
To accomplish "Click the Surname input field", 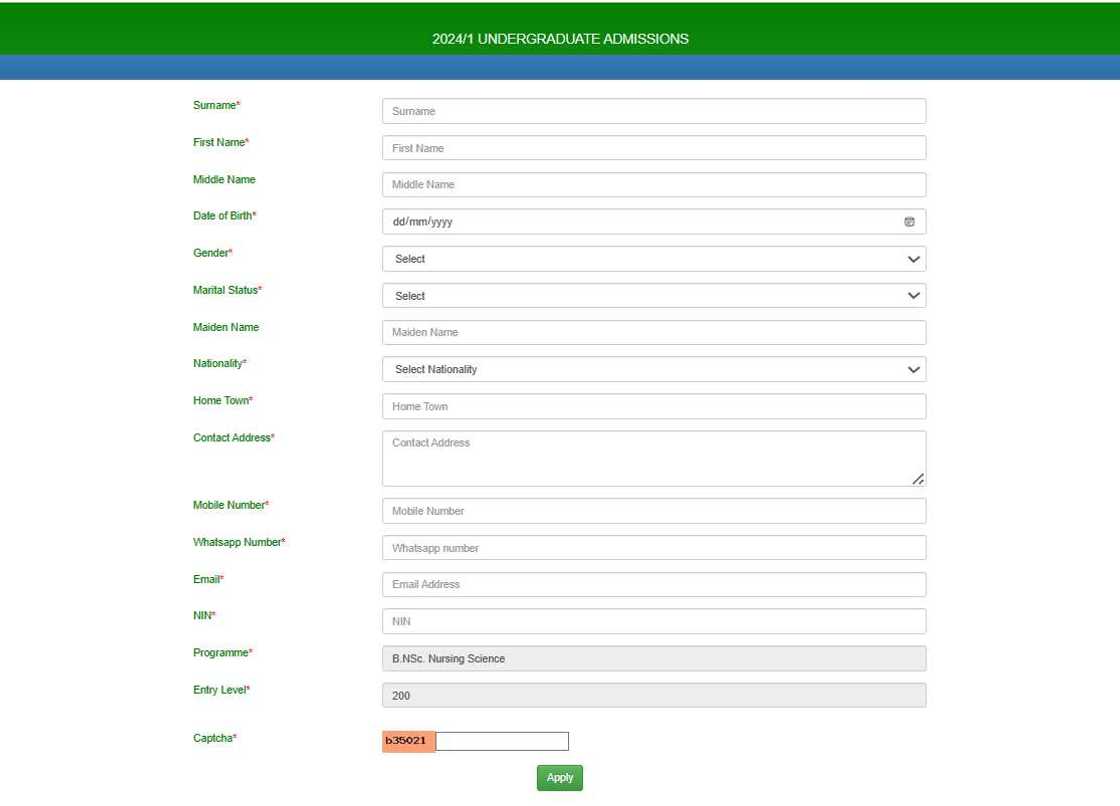I will click(653, 110).
